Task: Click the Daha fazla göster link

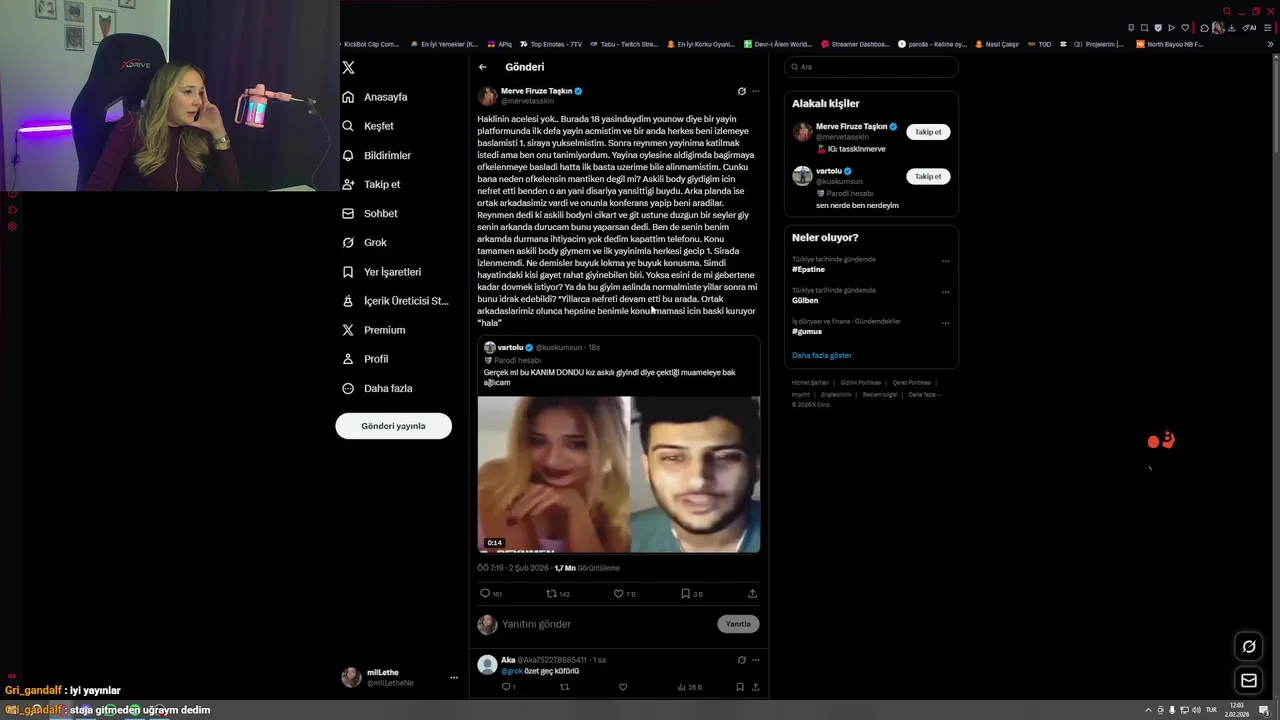Action: pyautogui.click(x=822, y=355)
